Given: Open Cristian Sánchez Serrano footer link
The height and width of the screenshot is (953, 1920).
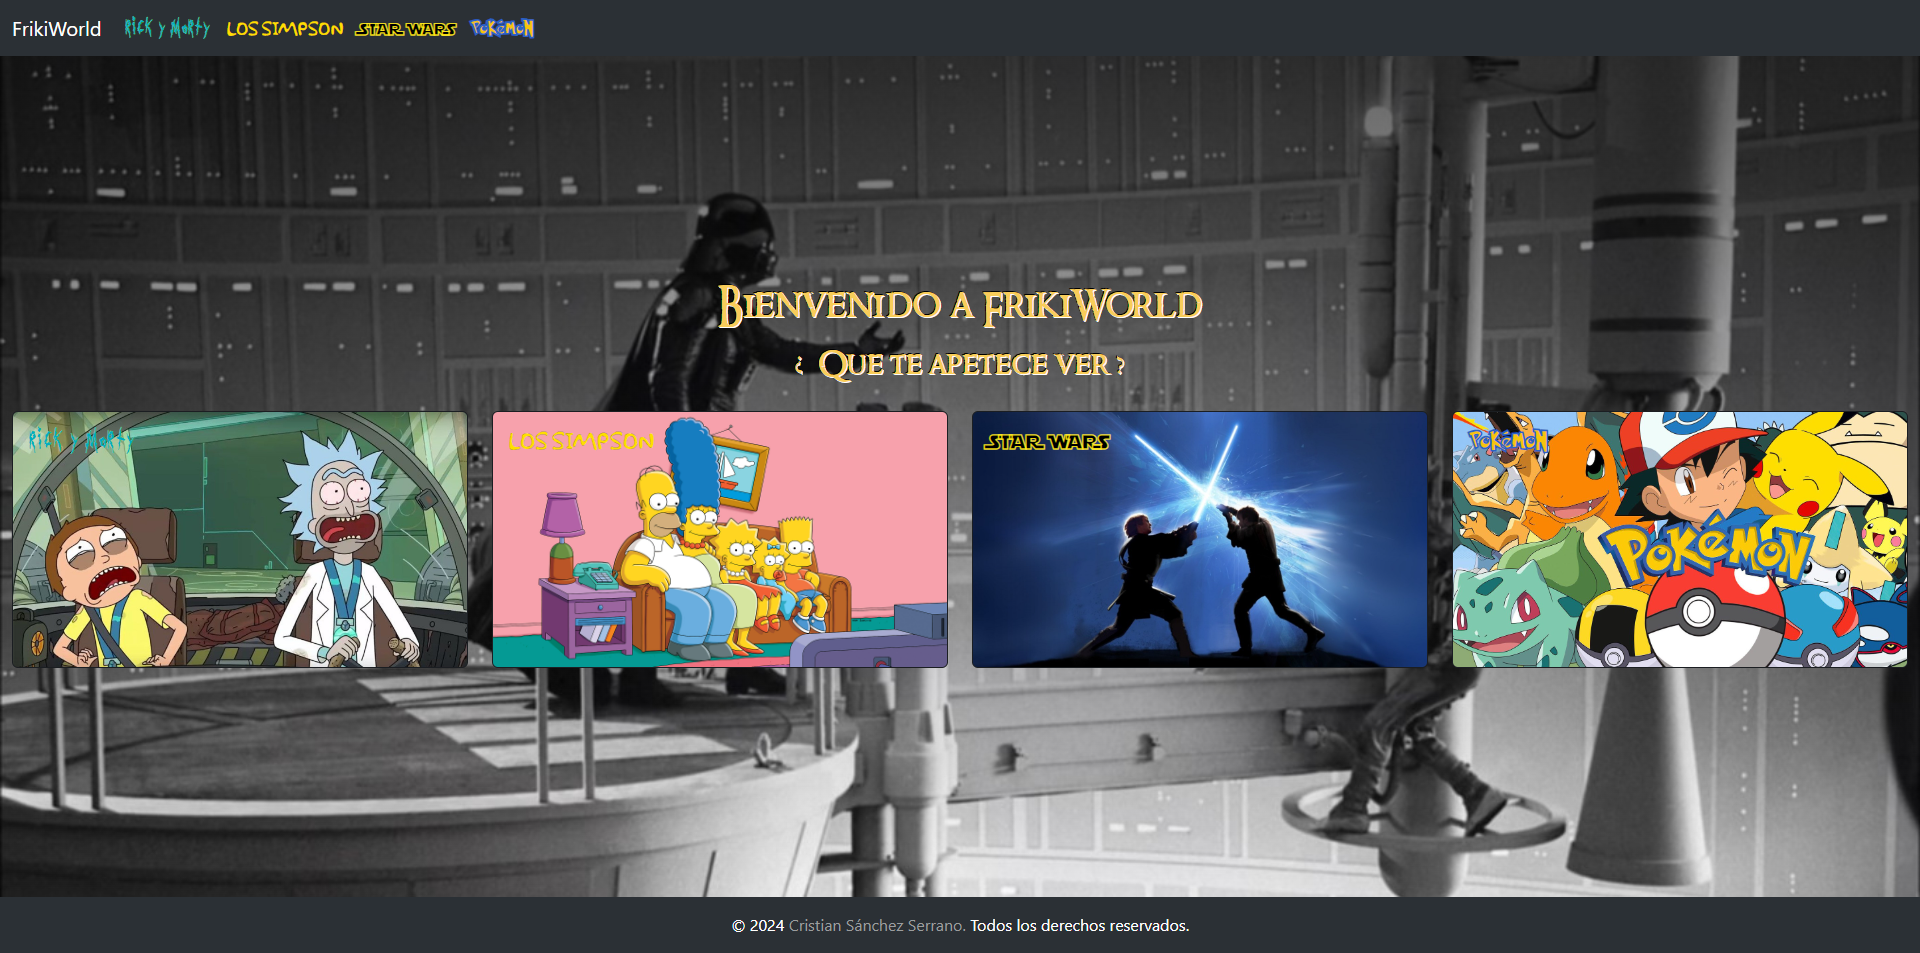Looking at the screenshot, I should pyautogui.click(x=876, y=926).
